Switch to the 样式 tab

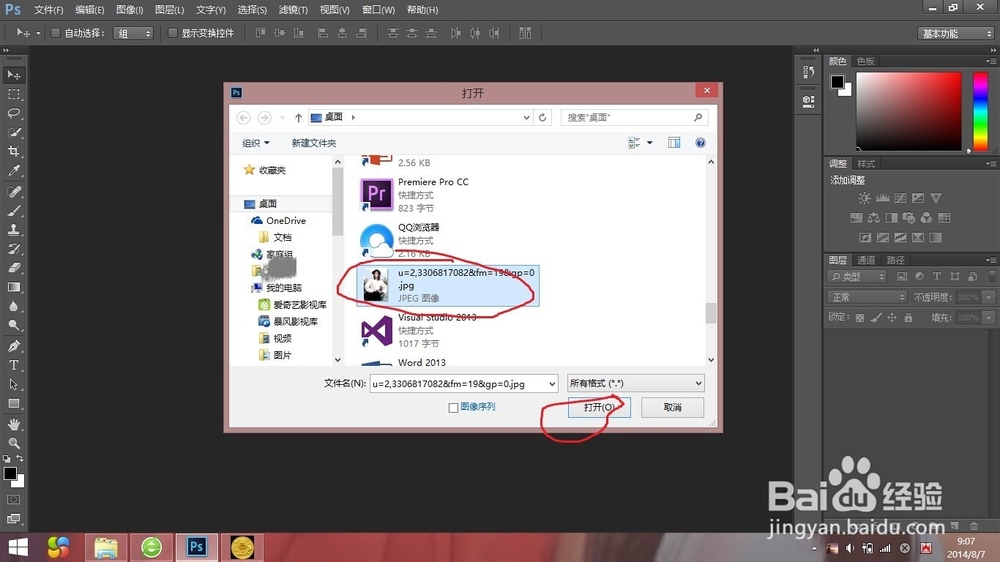pos(866,164)
